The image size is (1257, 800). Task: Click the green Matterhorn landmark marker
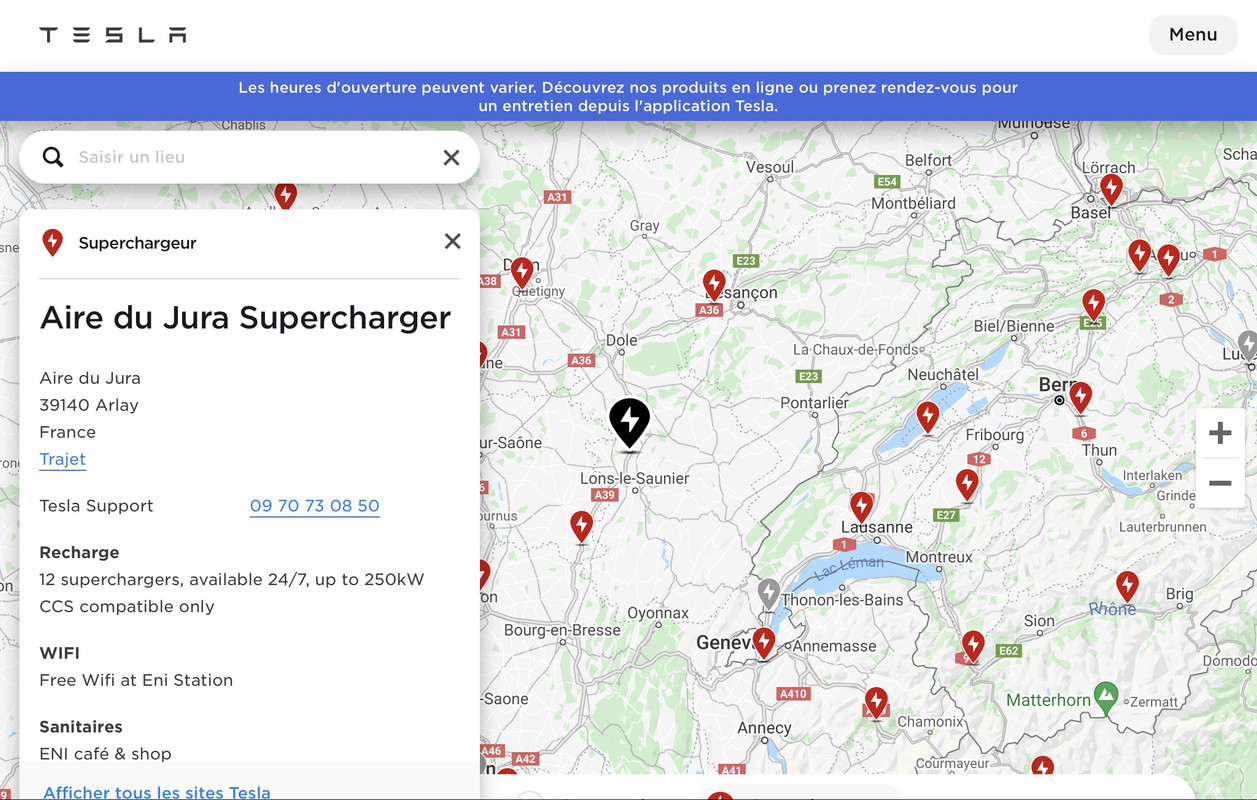point(1106,696)
